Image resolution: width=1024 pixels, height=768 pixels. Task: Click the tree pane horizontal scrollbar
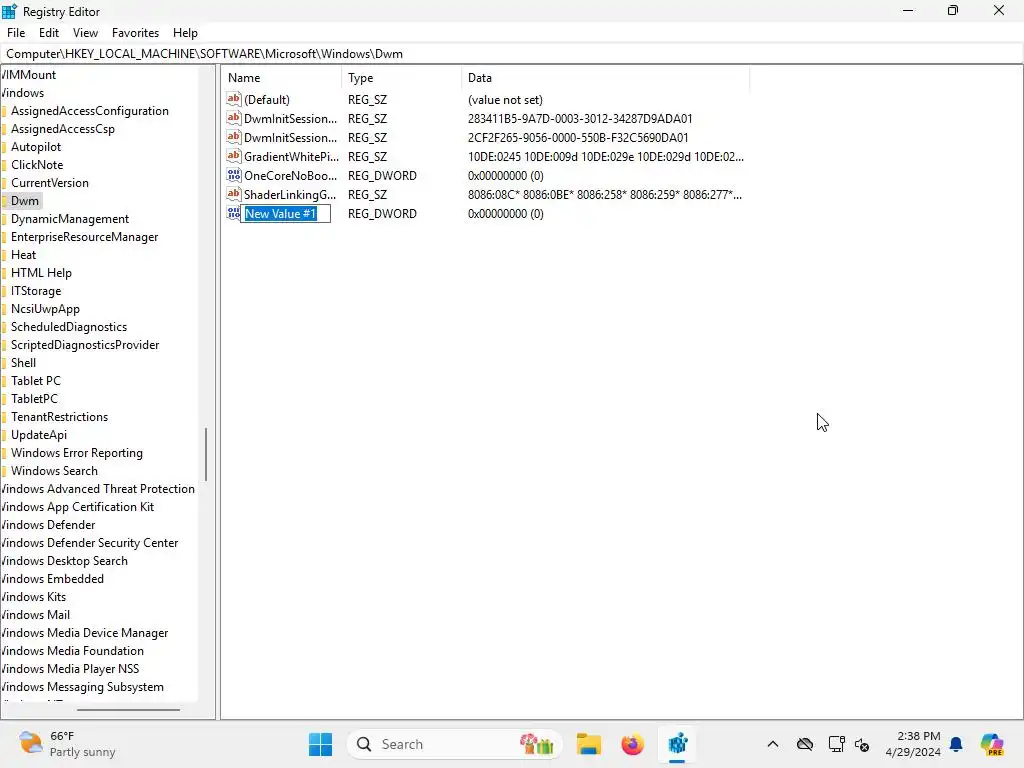click(x=128, y=709)
